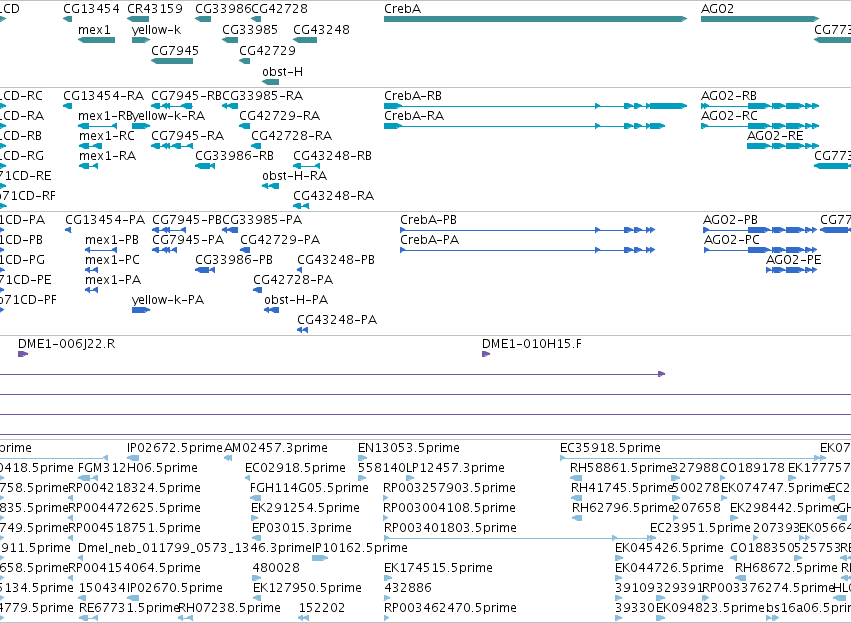Click the RP003257903.5prime EST label
851x623 pixels.
pyautogui.click(x=449, y=488)
